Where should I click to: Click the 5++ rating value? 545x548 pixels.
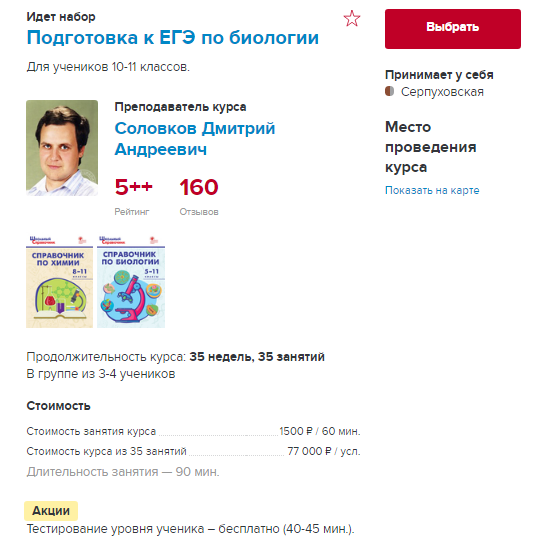[134, 187]
